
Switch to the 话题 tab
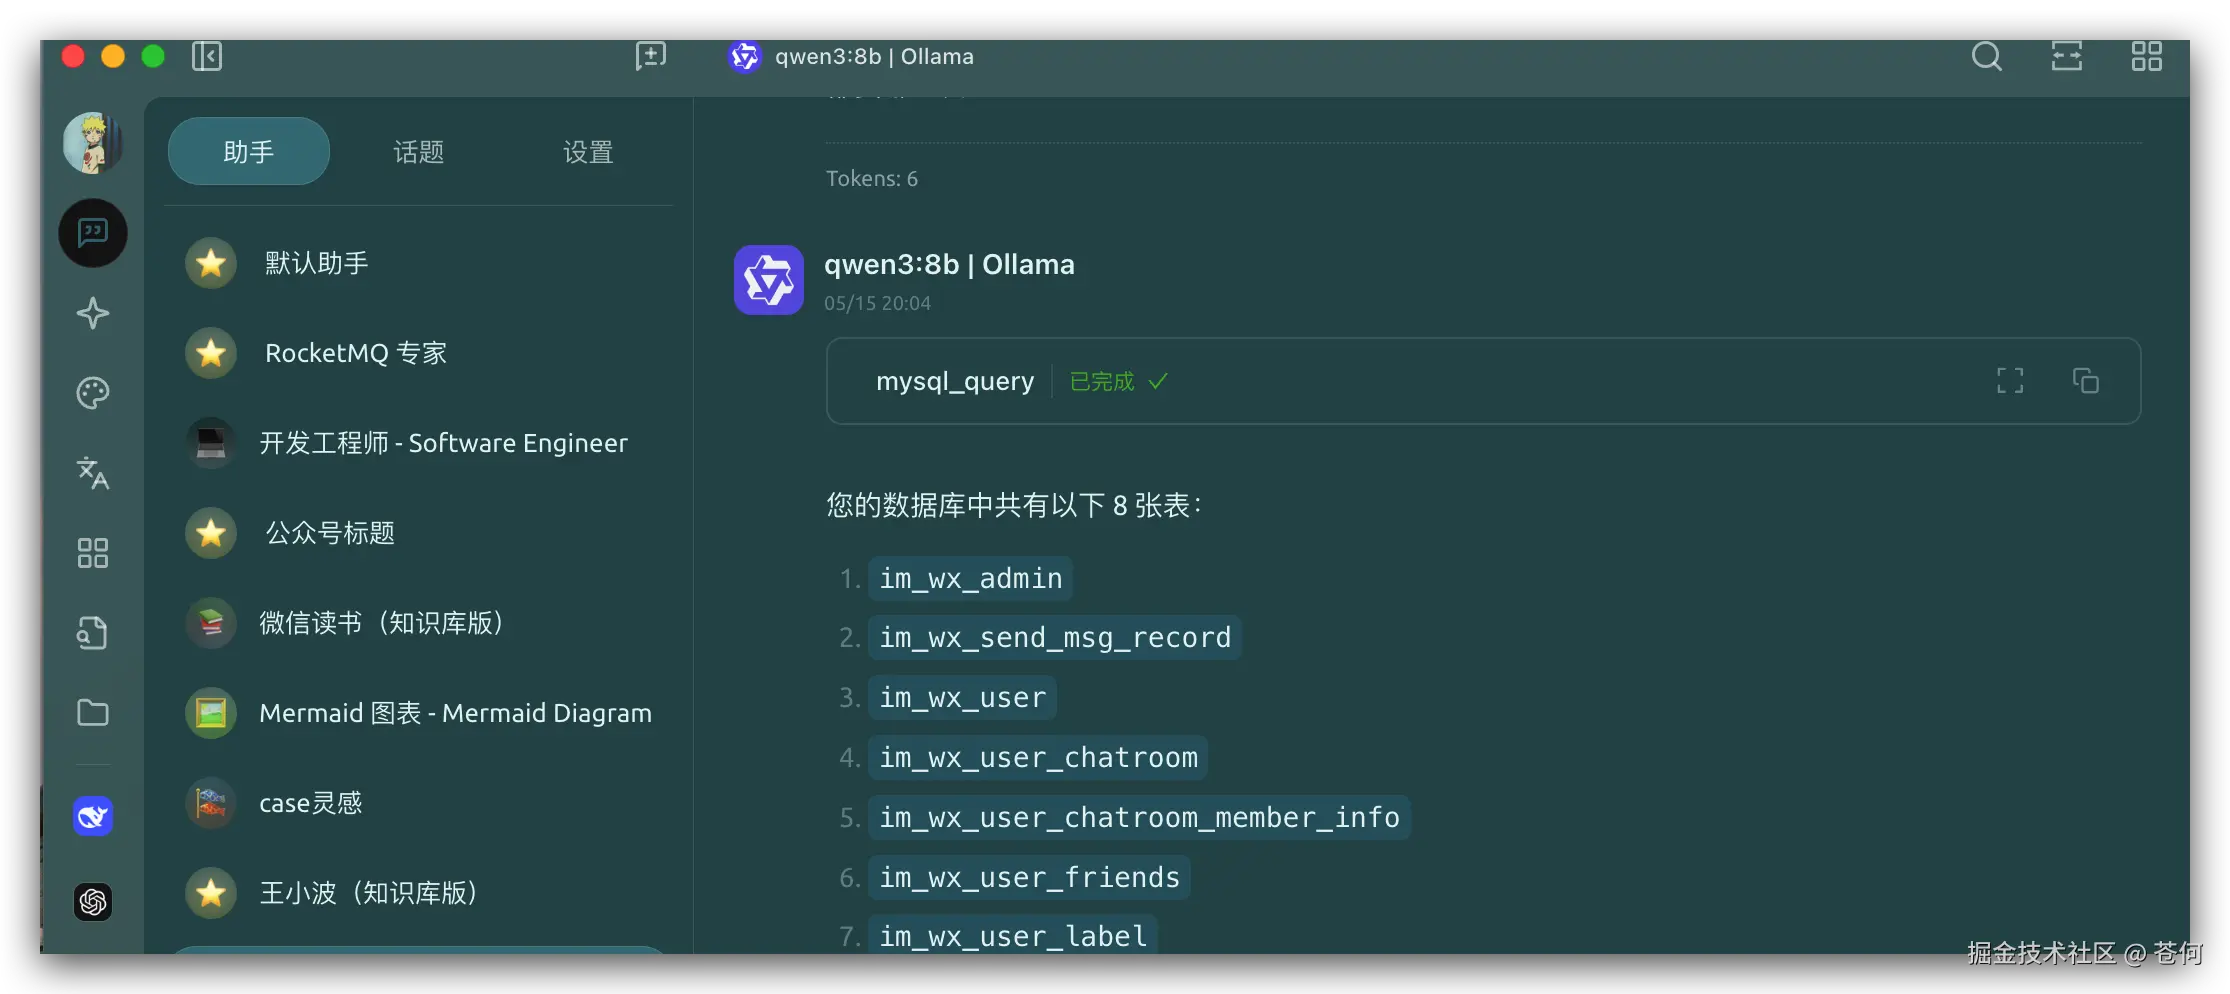419,152
